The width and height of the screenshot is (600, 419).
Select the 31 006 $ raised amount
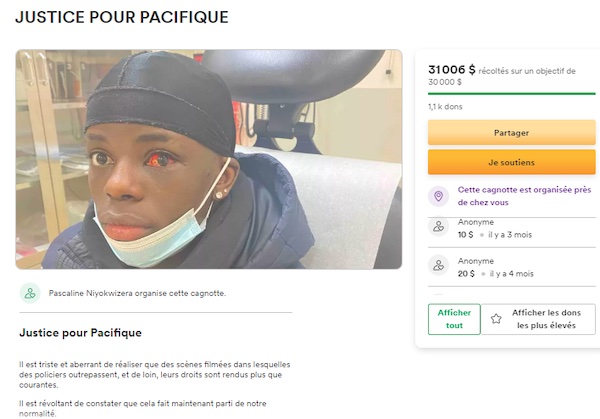coord(452,70)
